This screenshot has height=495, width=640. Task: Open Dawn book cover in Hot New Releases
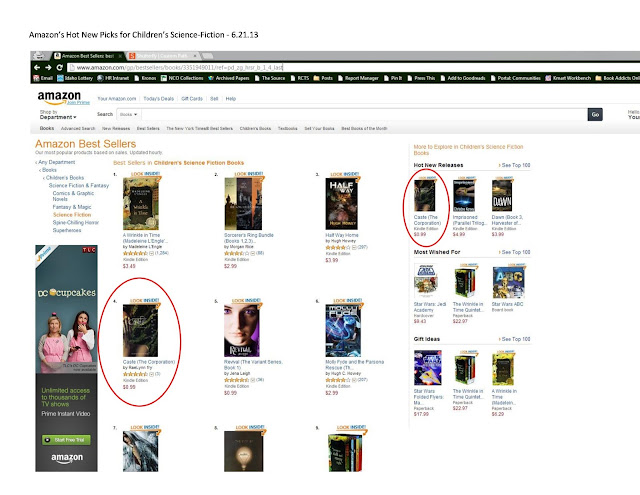click(502, 196)
